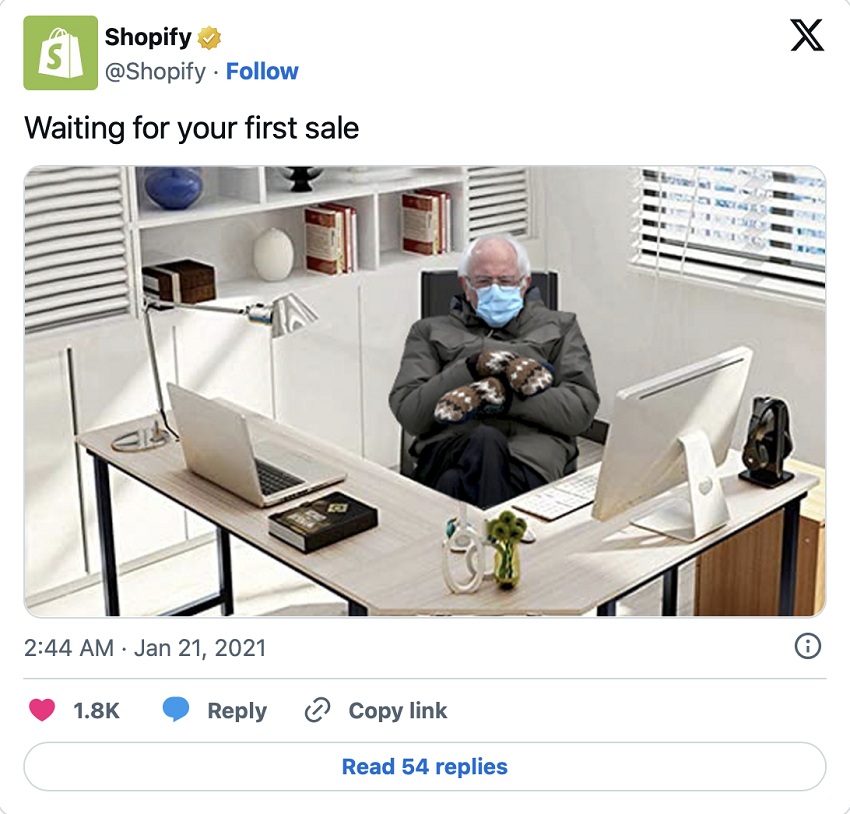Click the "Waiting for your first sale" text

(x=191, y=128)
